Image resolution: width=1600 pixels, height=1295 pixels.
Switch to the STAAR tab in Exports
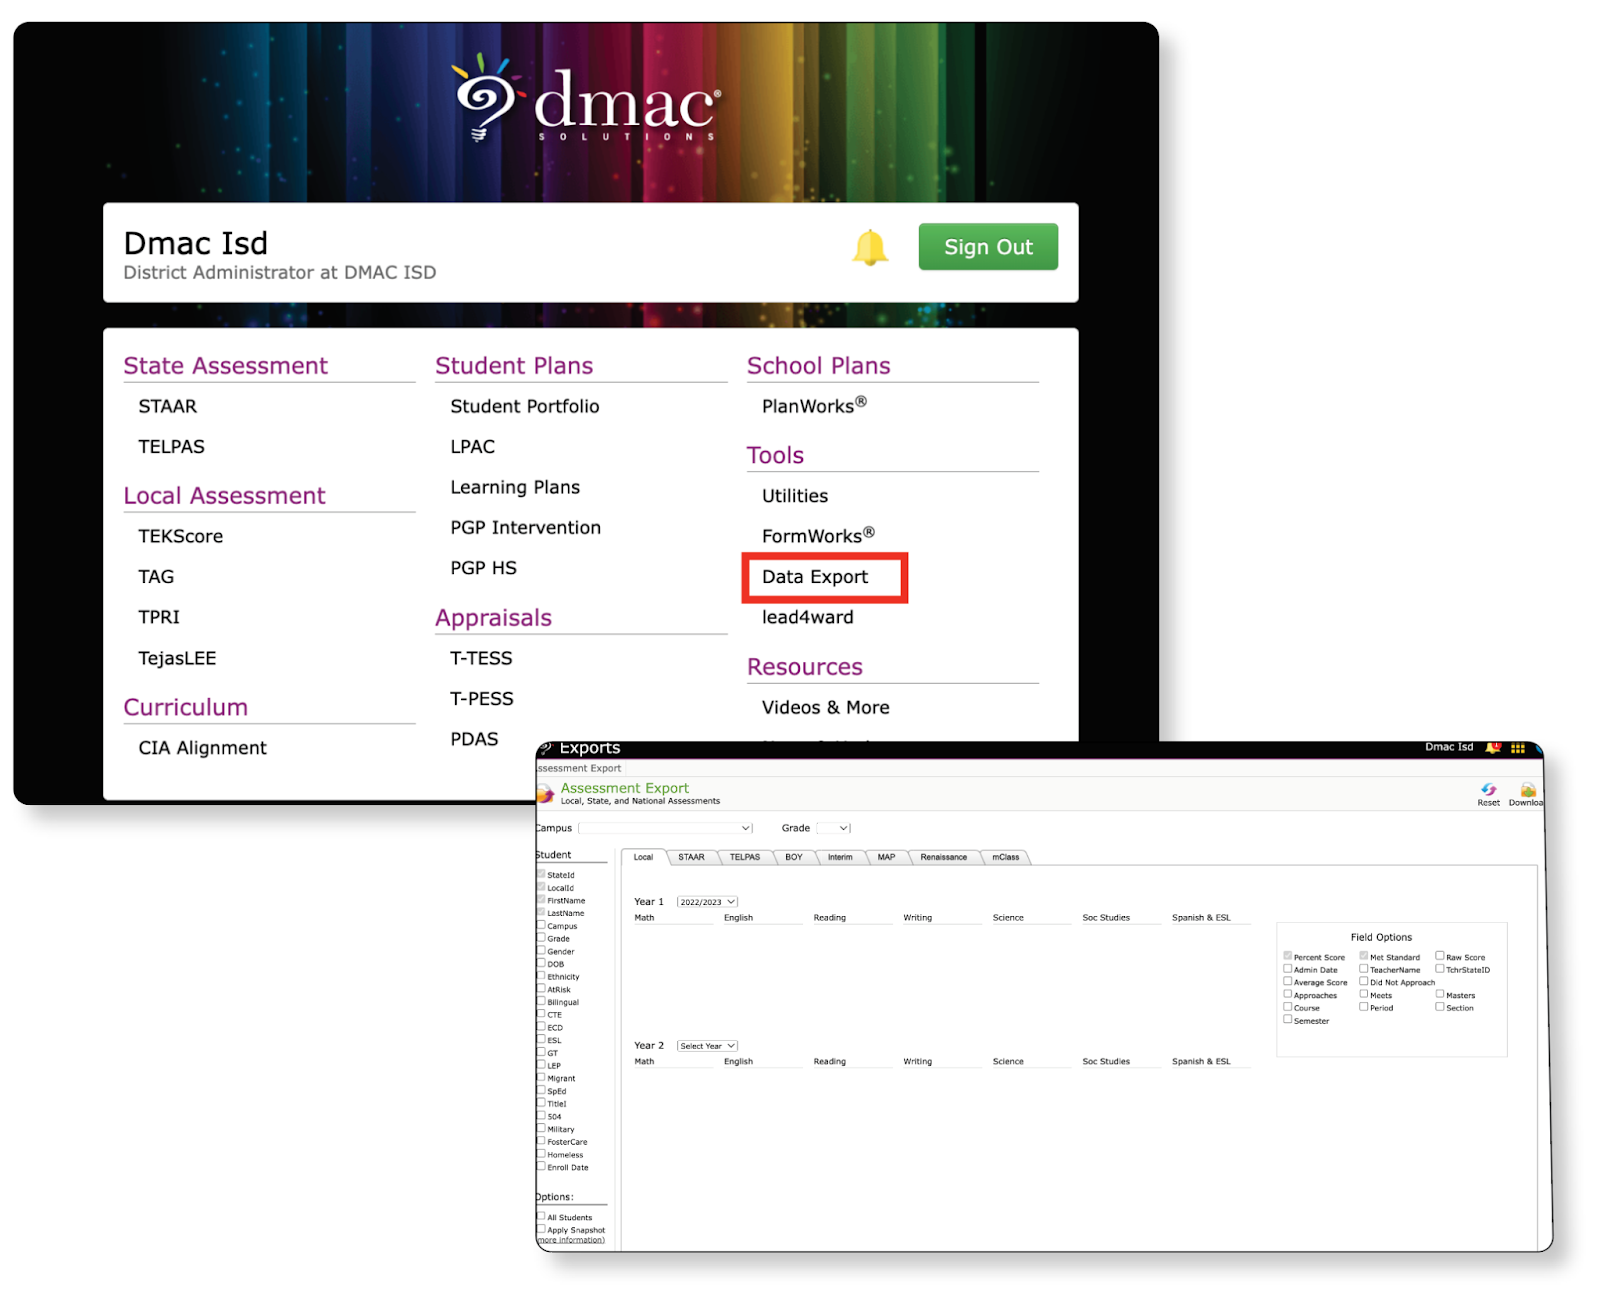click(691, 857)
